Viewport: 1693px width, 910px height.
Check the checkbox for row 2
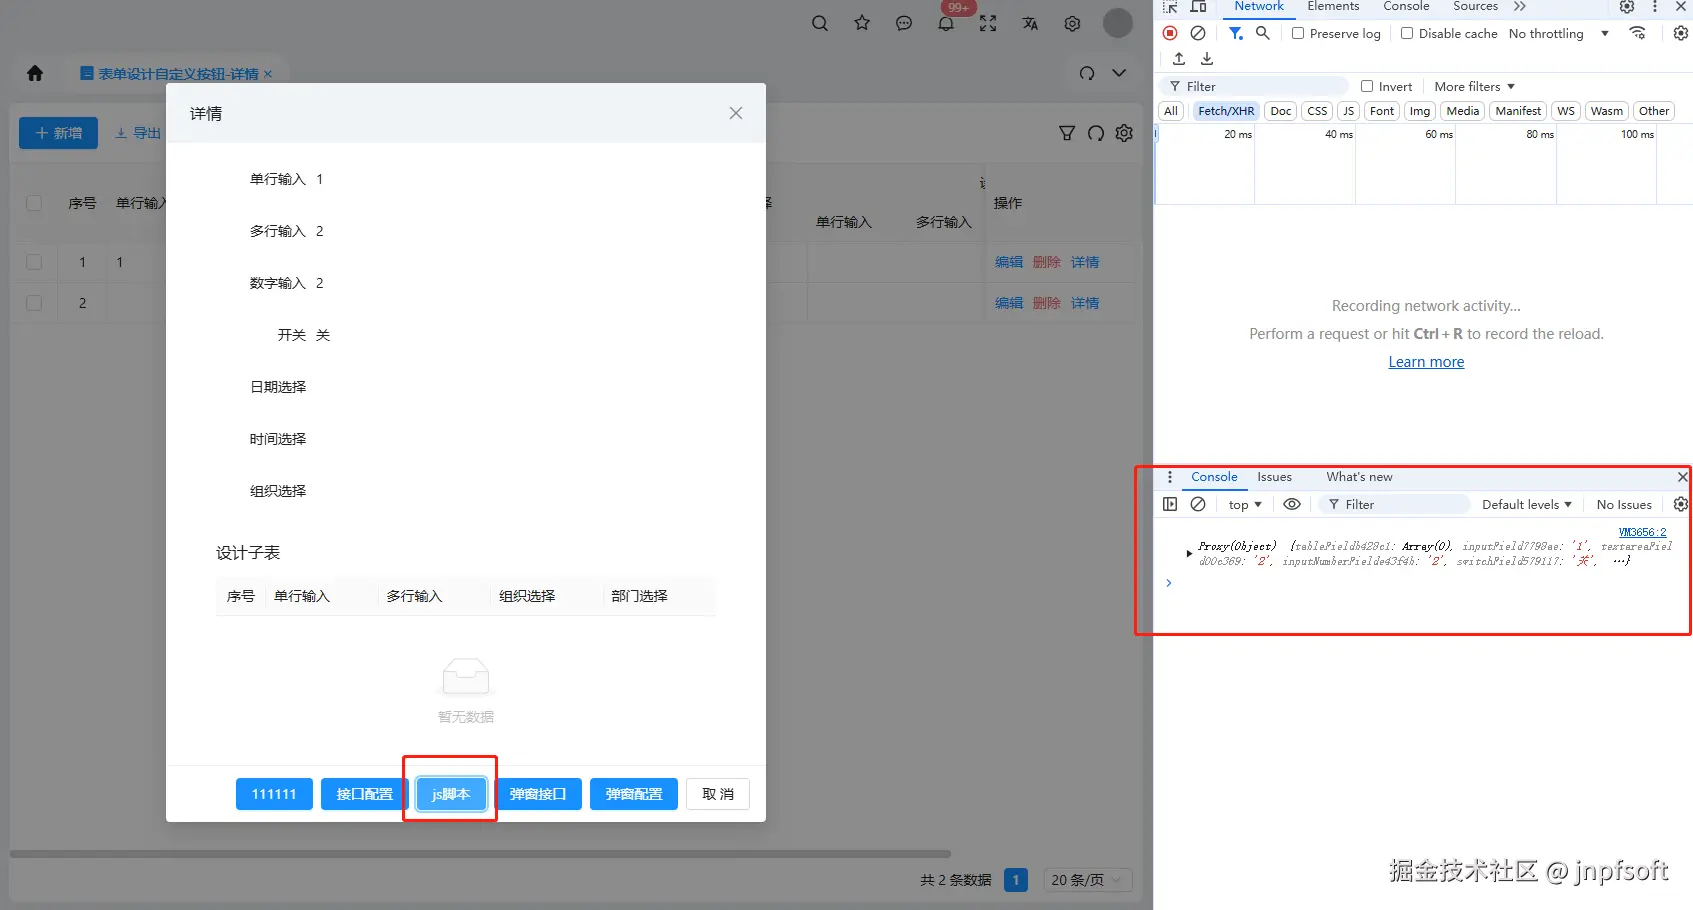[34, 303]
